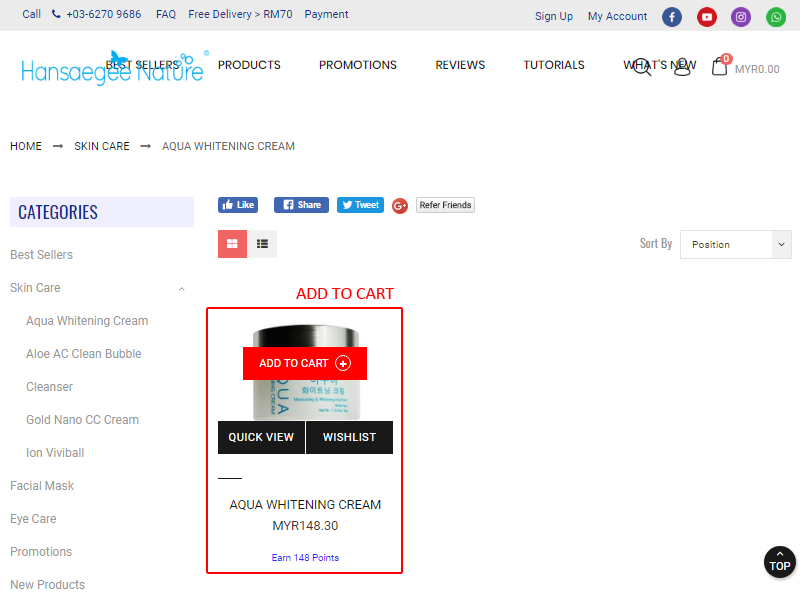This screenshot has width=800, height=600.
Task: Click the MYR0.00 cart total
Action: coord(757,69)
